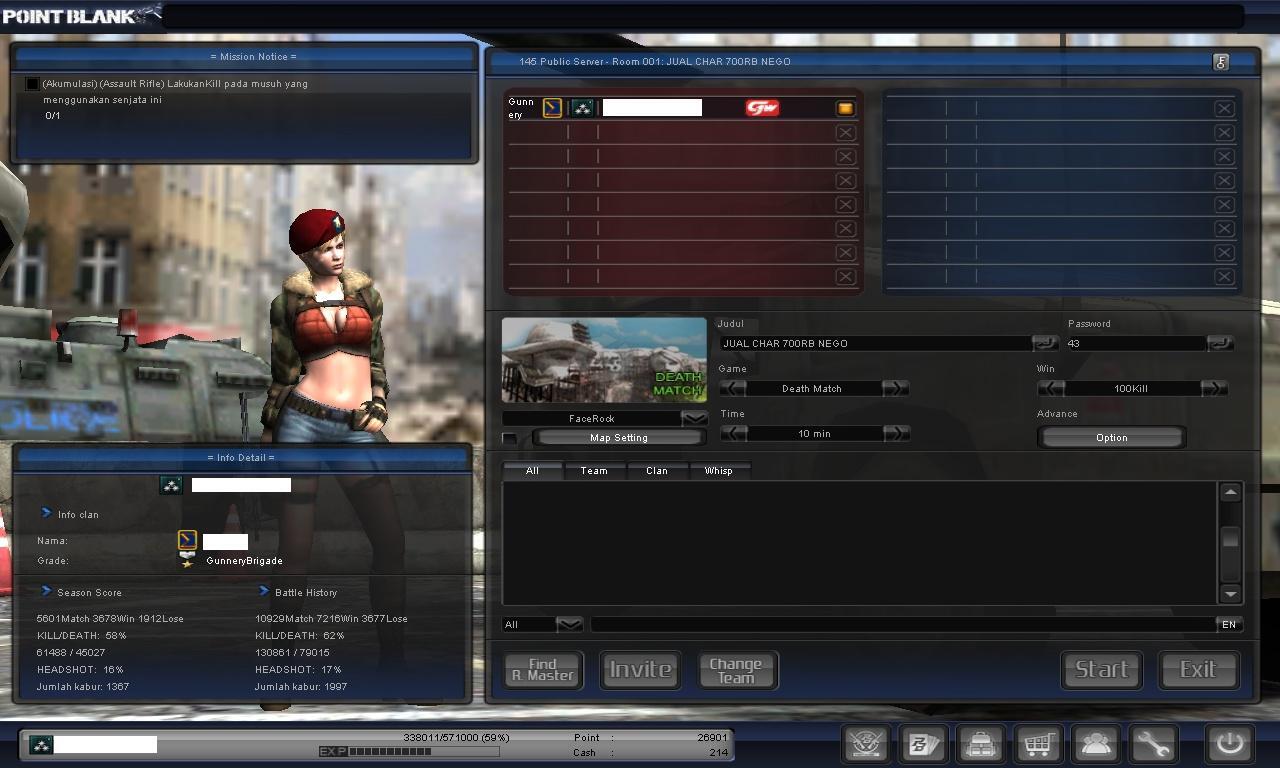Switch to the All chat tab
Screen dimensions: 1280x768
(x=532, y=470)
